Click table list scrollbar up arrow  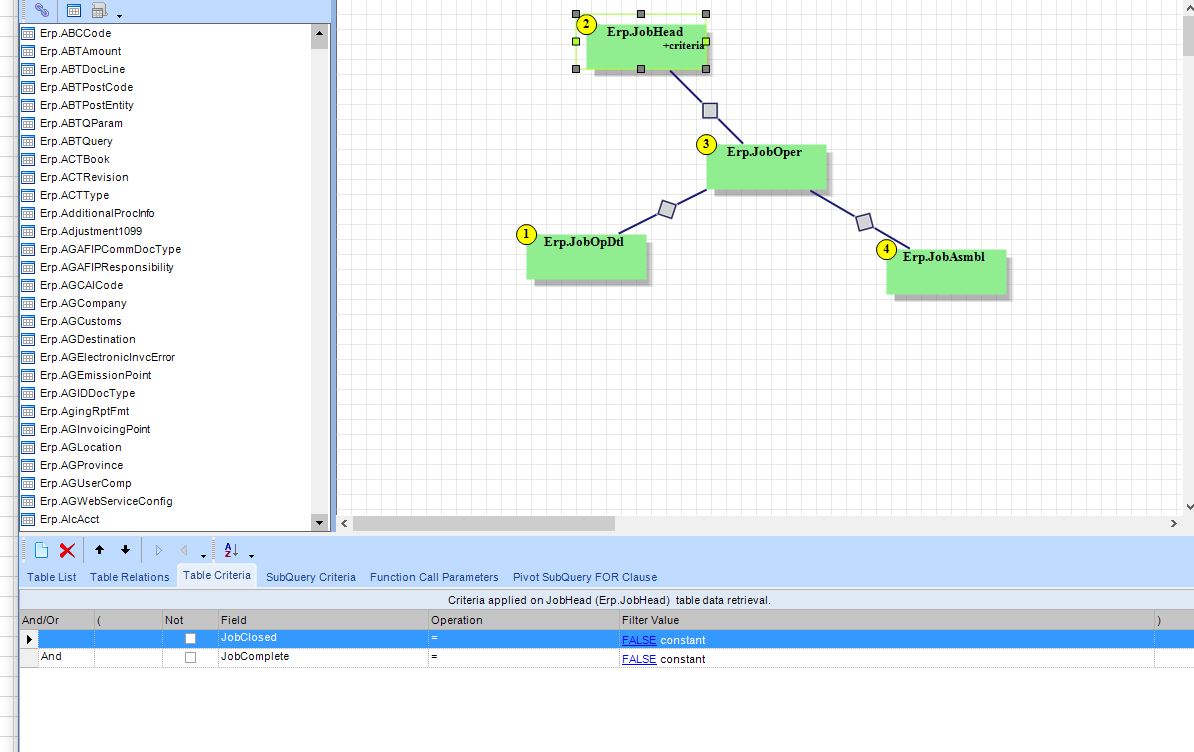[320, 33]
